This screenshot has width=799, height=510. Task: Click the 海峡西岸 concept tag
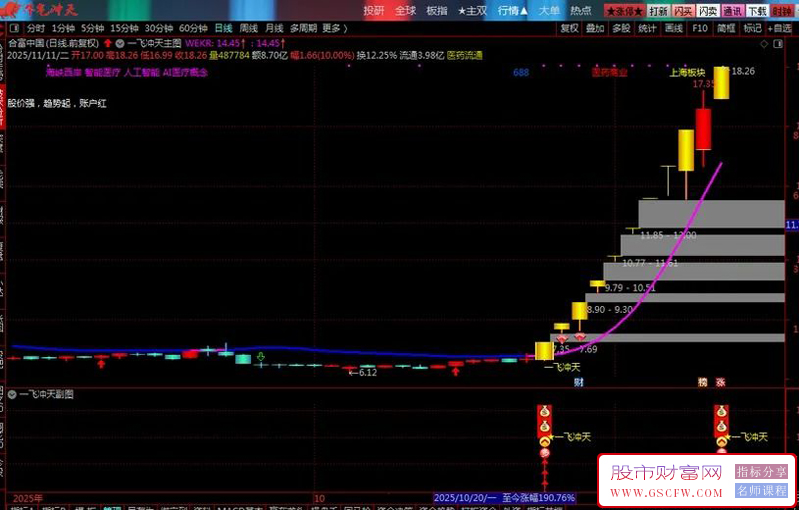point(64,72)
